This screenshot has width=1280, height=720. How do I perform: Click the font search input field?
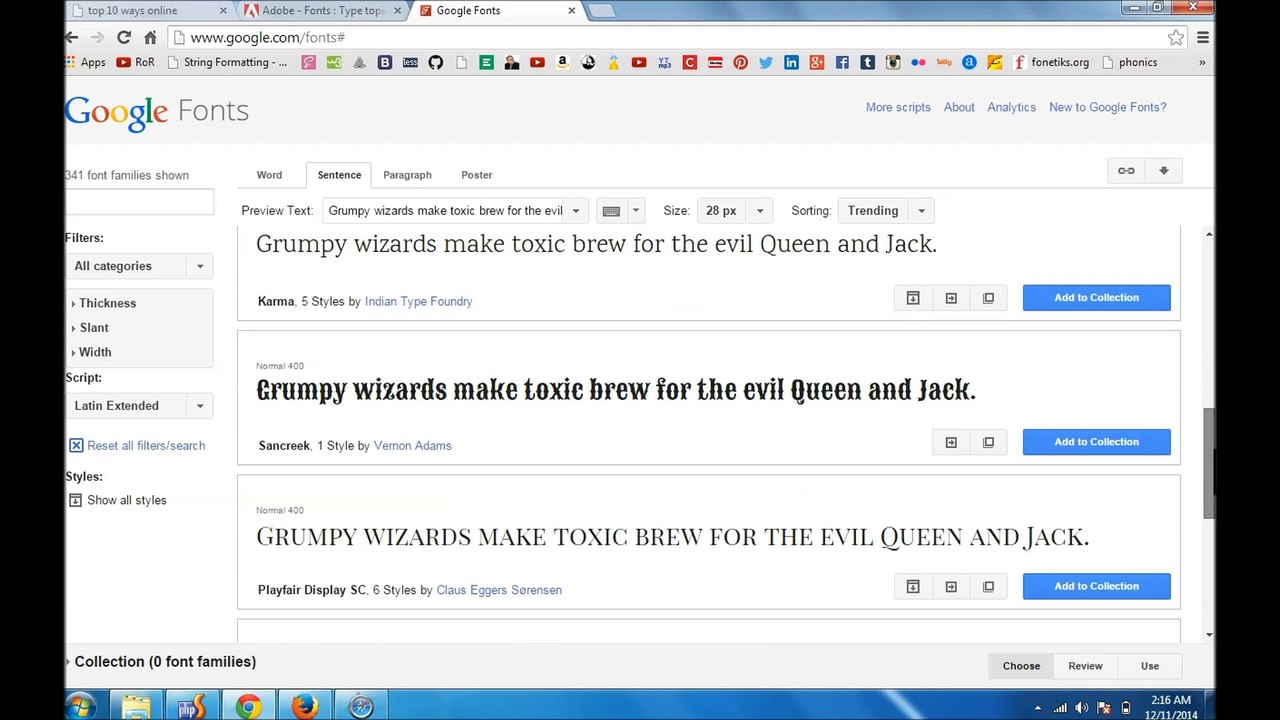pyautogui.click(x=139, y=202)
